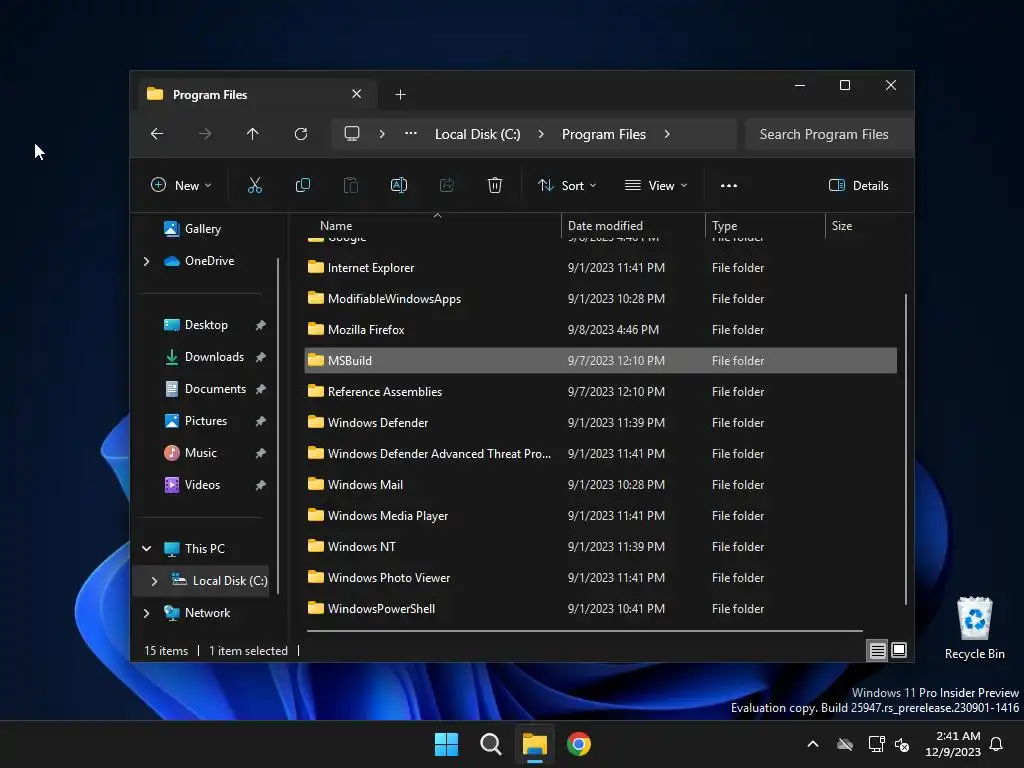
Task: Click File Explorer taskbar icon
Action: [x=534, y=744]
